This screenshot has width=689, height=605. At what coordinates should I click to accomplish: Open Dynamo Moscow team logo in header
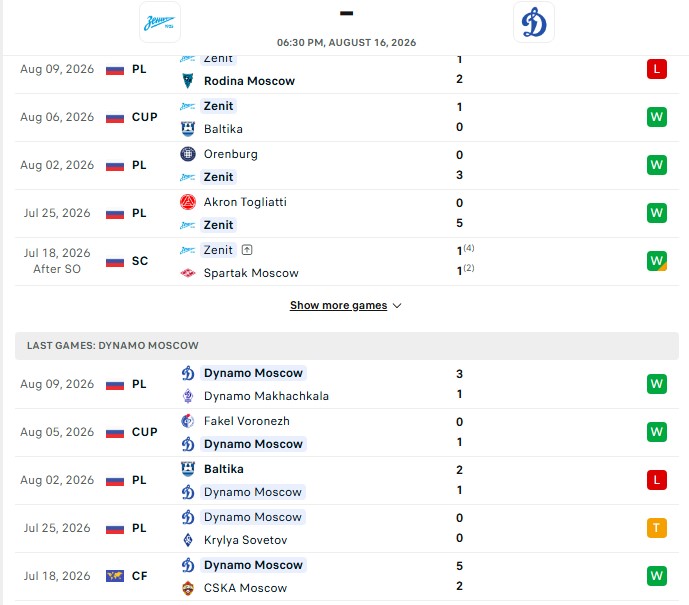click(533, 22)
